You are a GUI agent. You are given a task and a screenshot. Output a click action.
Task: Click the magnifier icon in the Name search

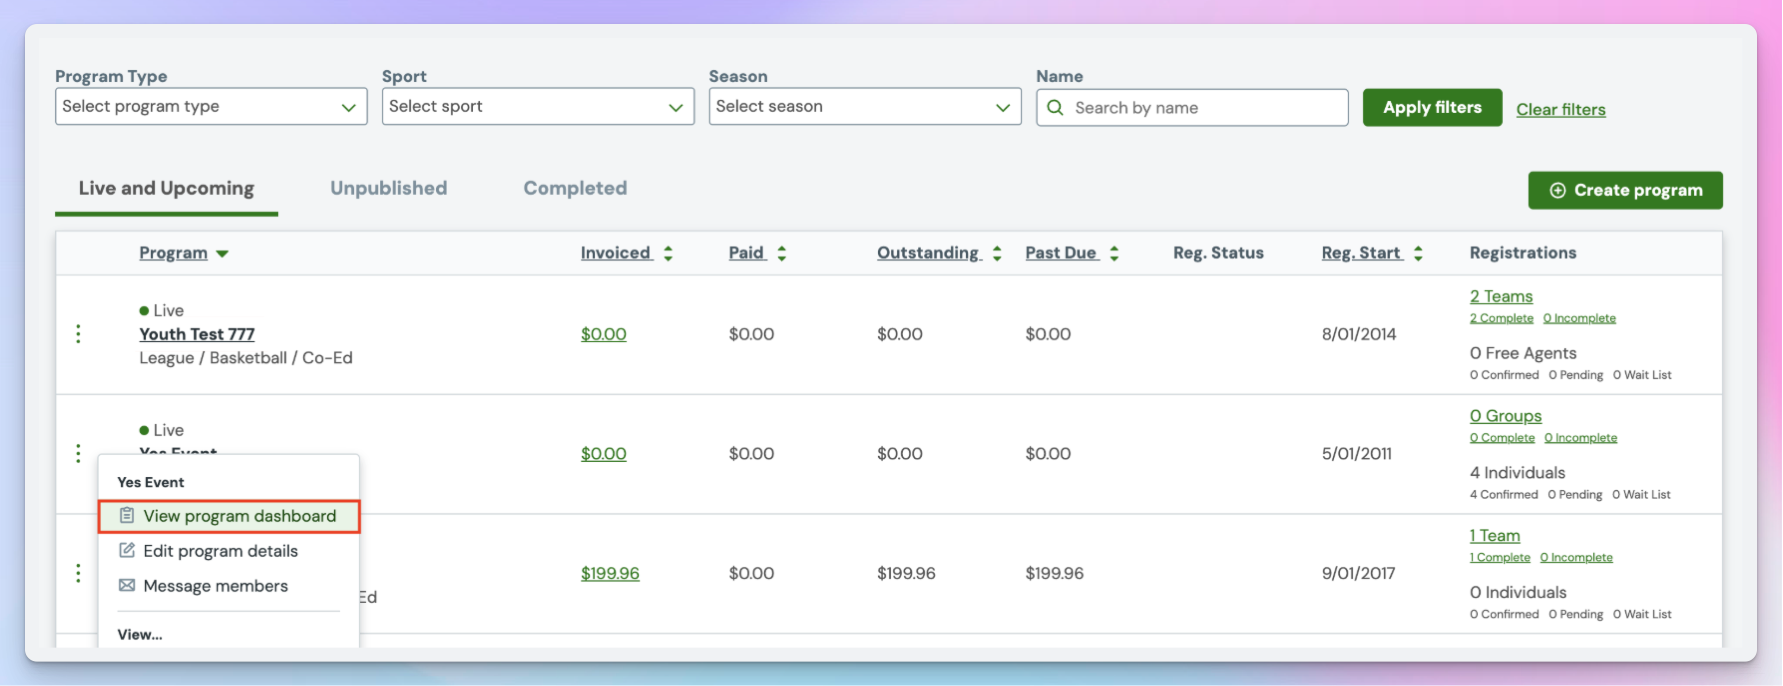(x=1055, y=107)
